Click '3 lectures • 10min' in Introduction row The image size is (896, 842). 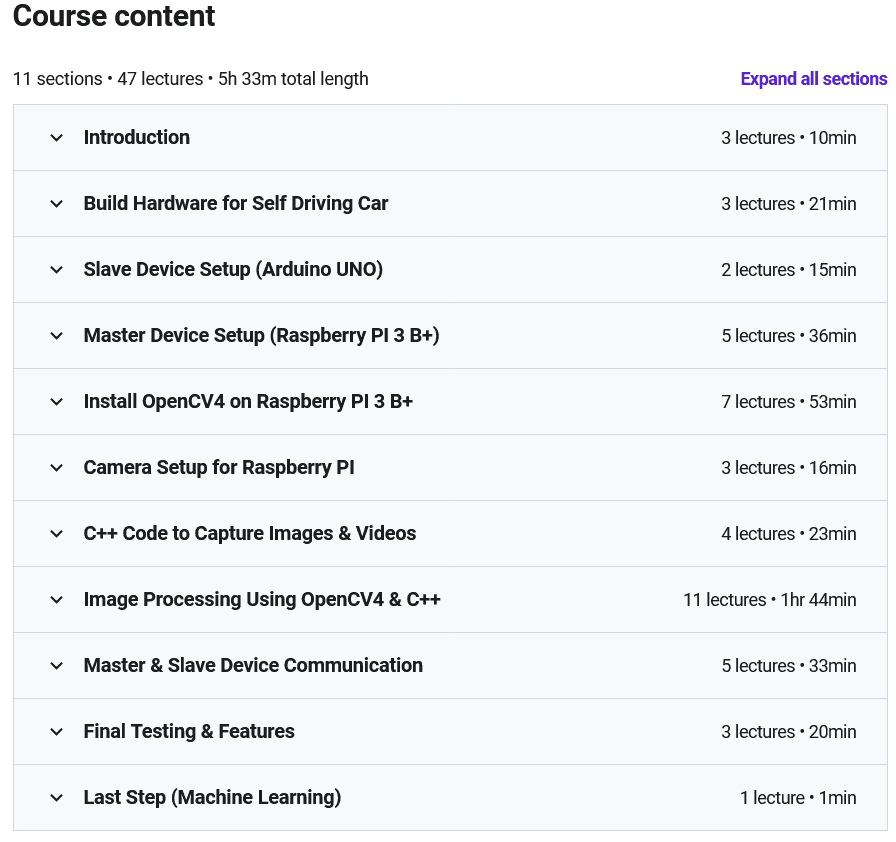pos(789,138)
